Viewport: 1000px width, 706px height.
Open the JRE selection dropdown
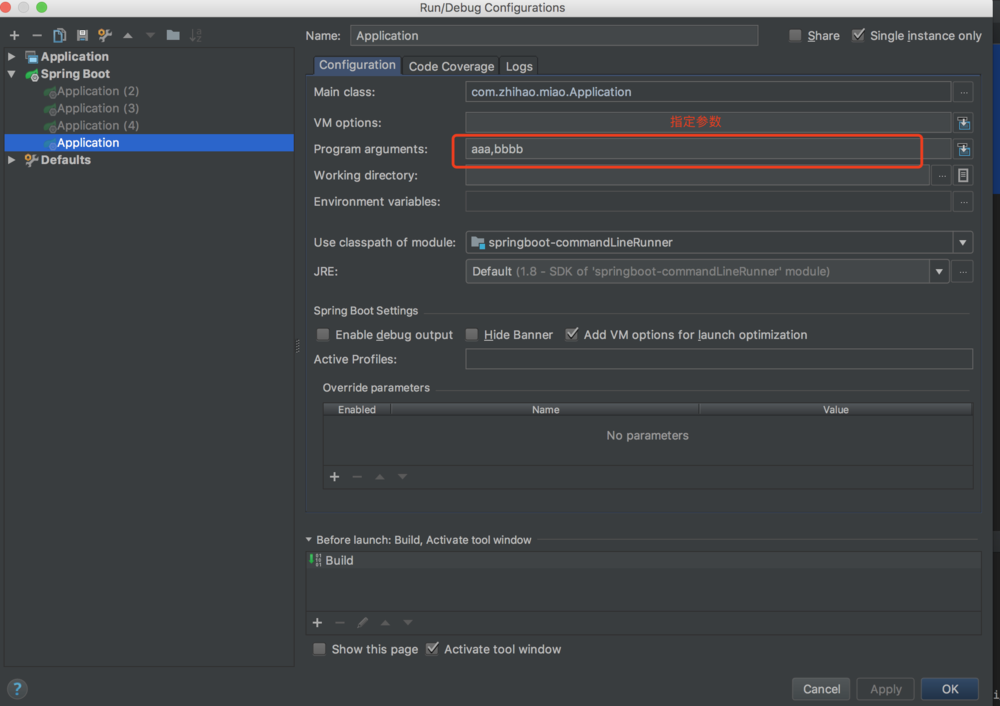coord(938,271)
